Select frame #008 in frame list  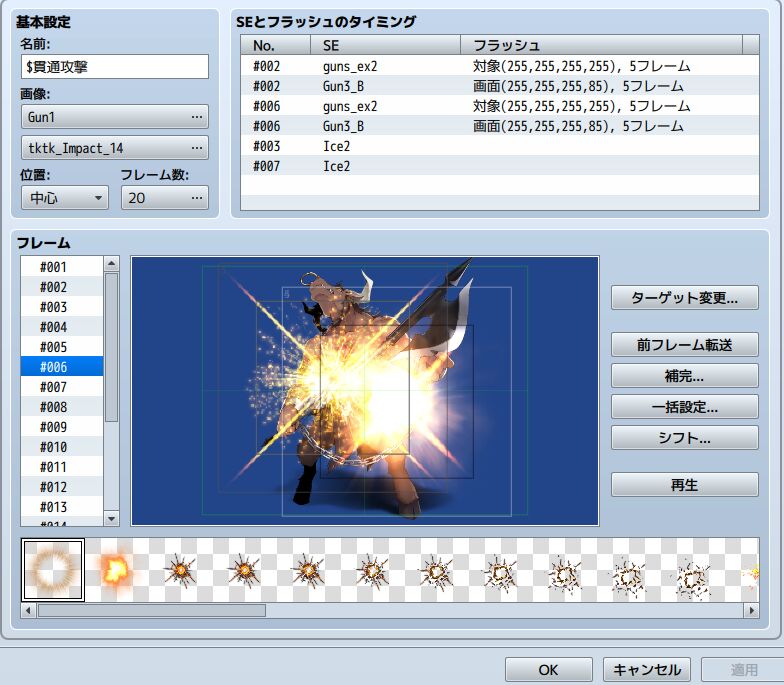click(x=62, y=407)
